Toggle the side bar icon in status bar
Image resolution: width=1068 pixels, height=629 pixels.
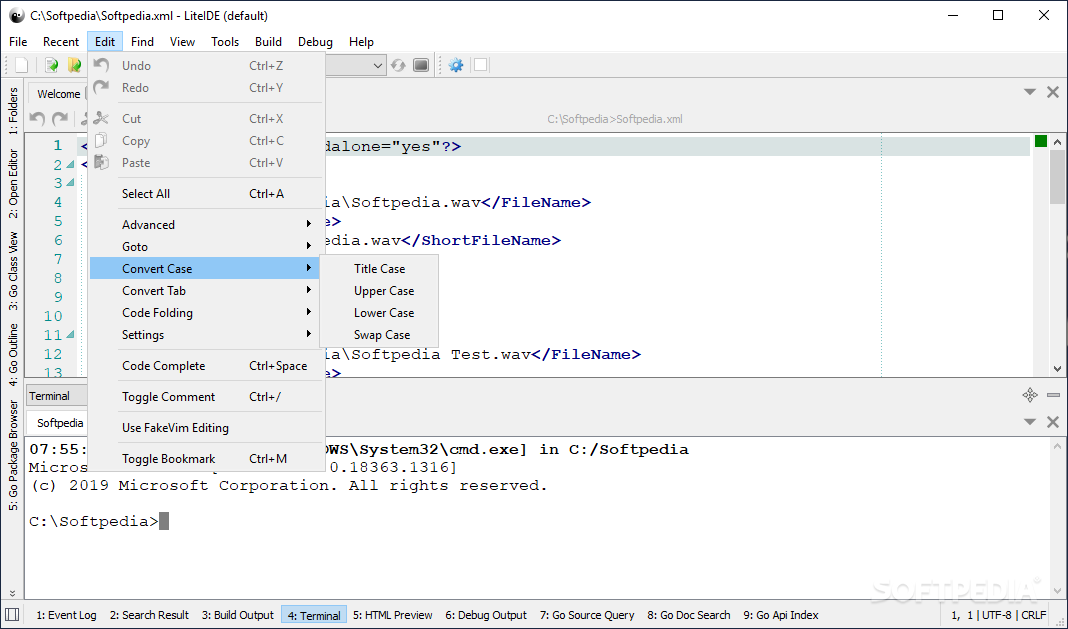(x=12, y=615)
